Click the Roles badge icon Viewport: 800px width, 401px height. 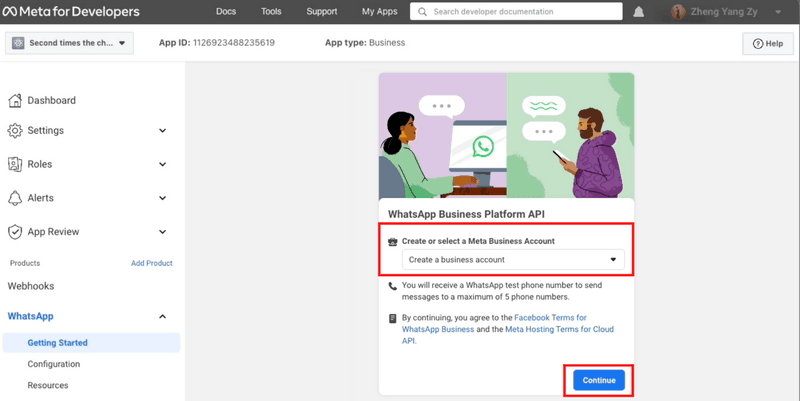click(15, 164)
